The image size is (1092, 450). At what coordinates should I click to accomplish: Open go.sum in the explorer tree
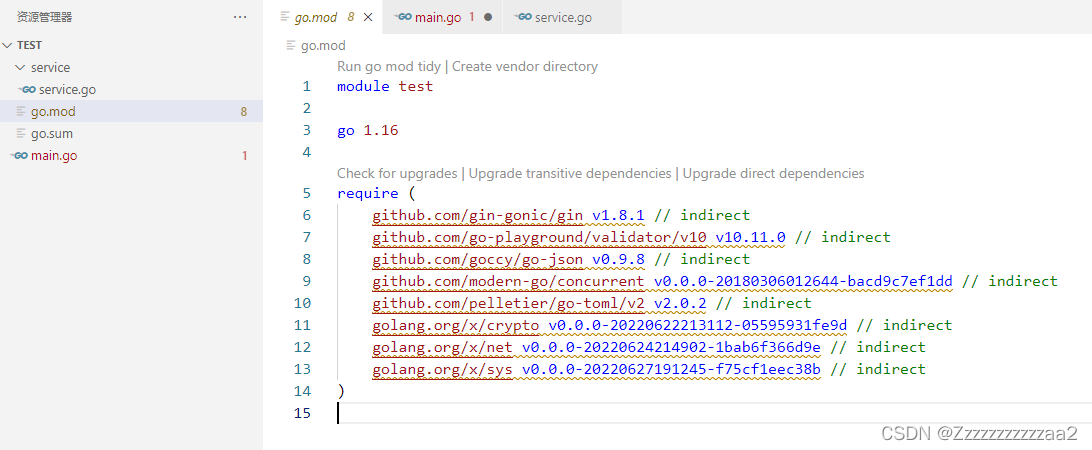point(52,134)
